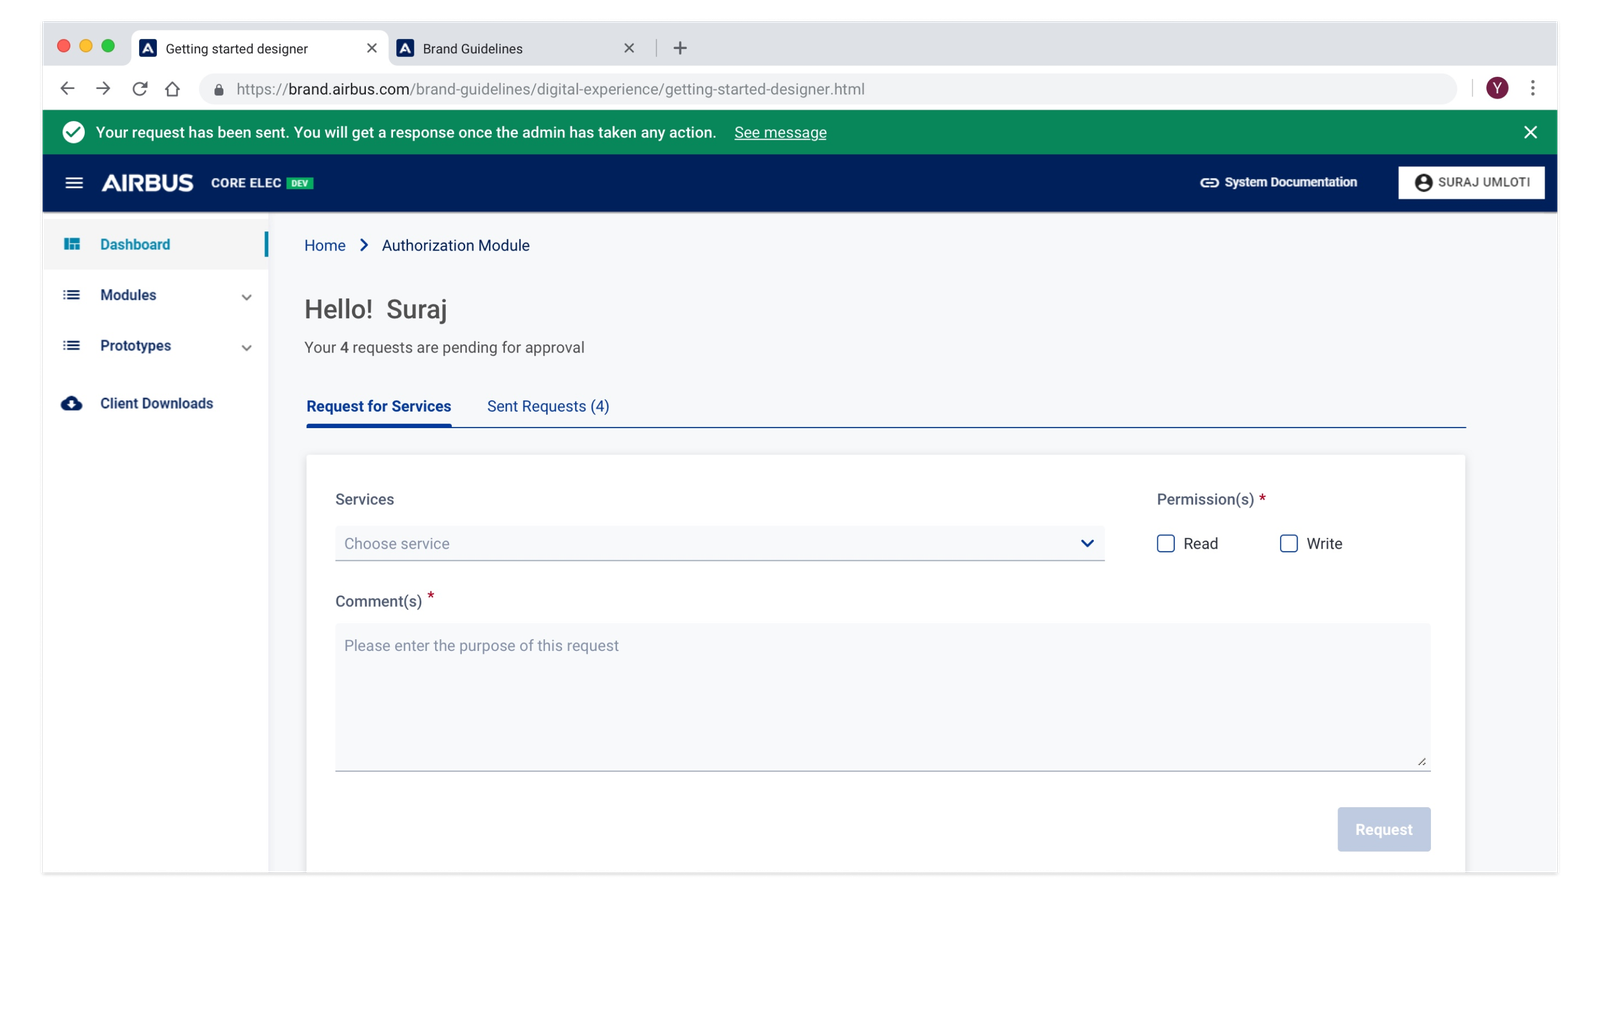
Task: Open the See message link
Action: click(780, 133)
